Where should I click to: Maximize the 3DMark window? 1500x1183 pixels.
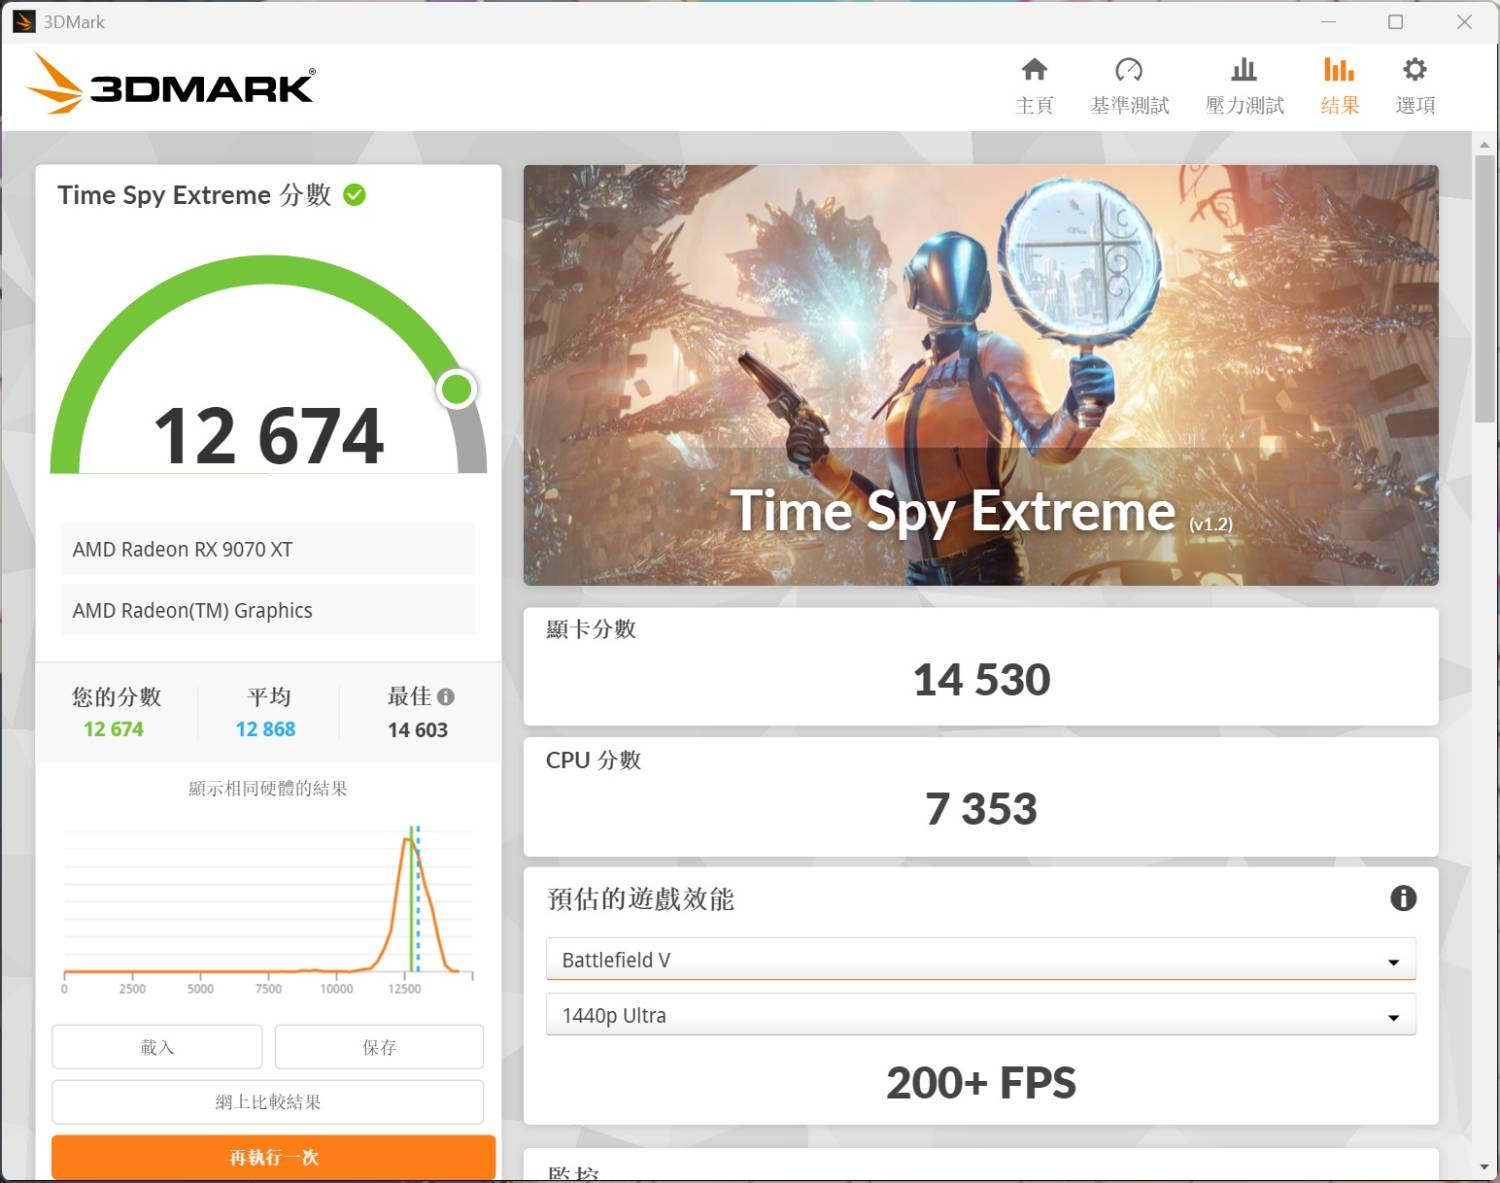click(1396, 22)
